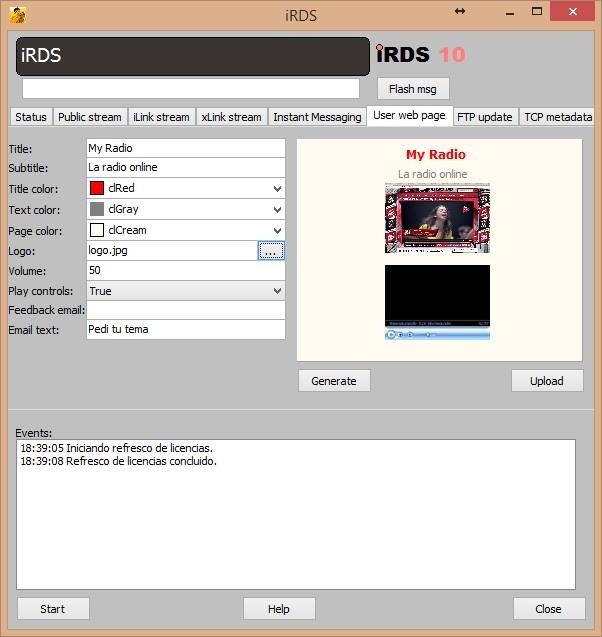Switch to the TCP metadata tab
This screenshot has height=637, width=602.
pos(557,117)
